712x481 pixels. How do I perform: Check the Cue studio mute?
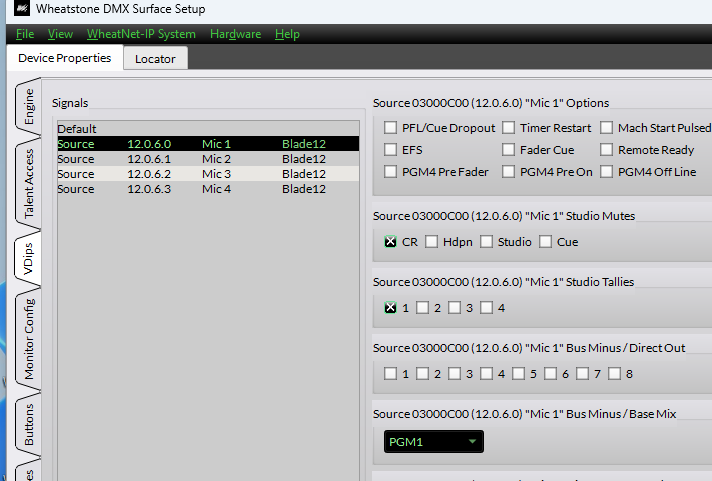[x=545, y=242]
